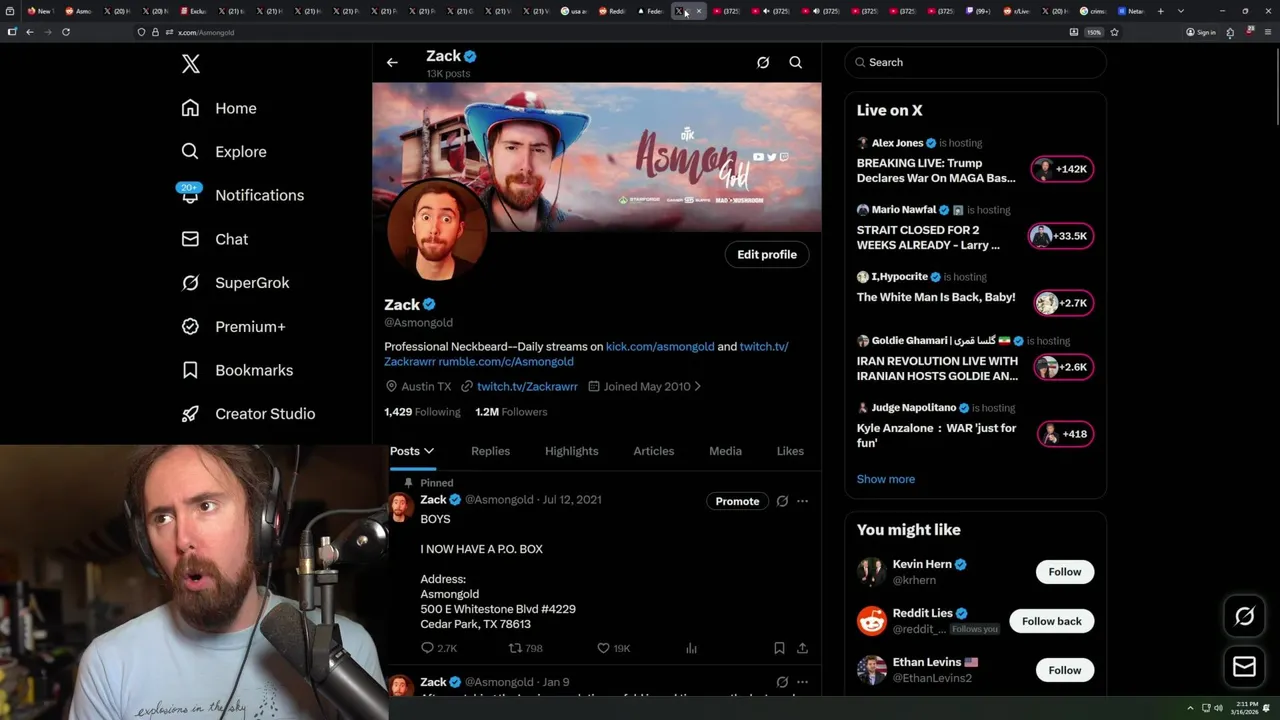The height and width of the screenshot is (720, 1280).
Task: Open the Asmongold banner image
Action: click(597, 157)
